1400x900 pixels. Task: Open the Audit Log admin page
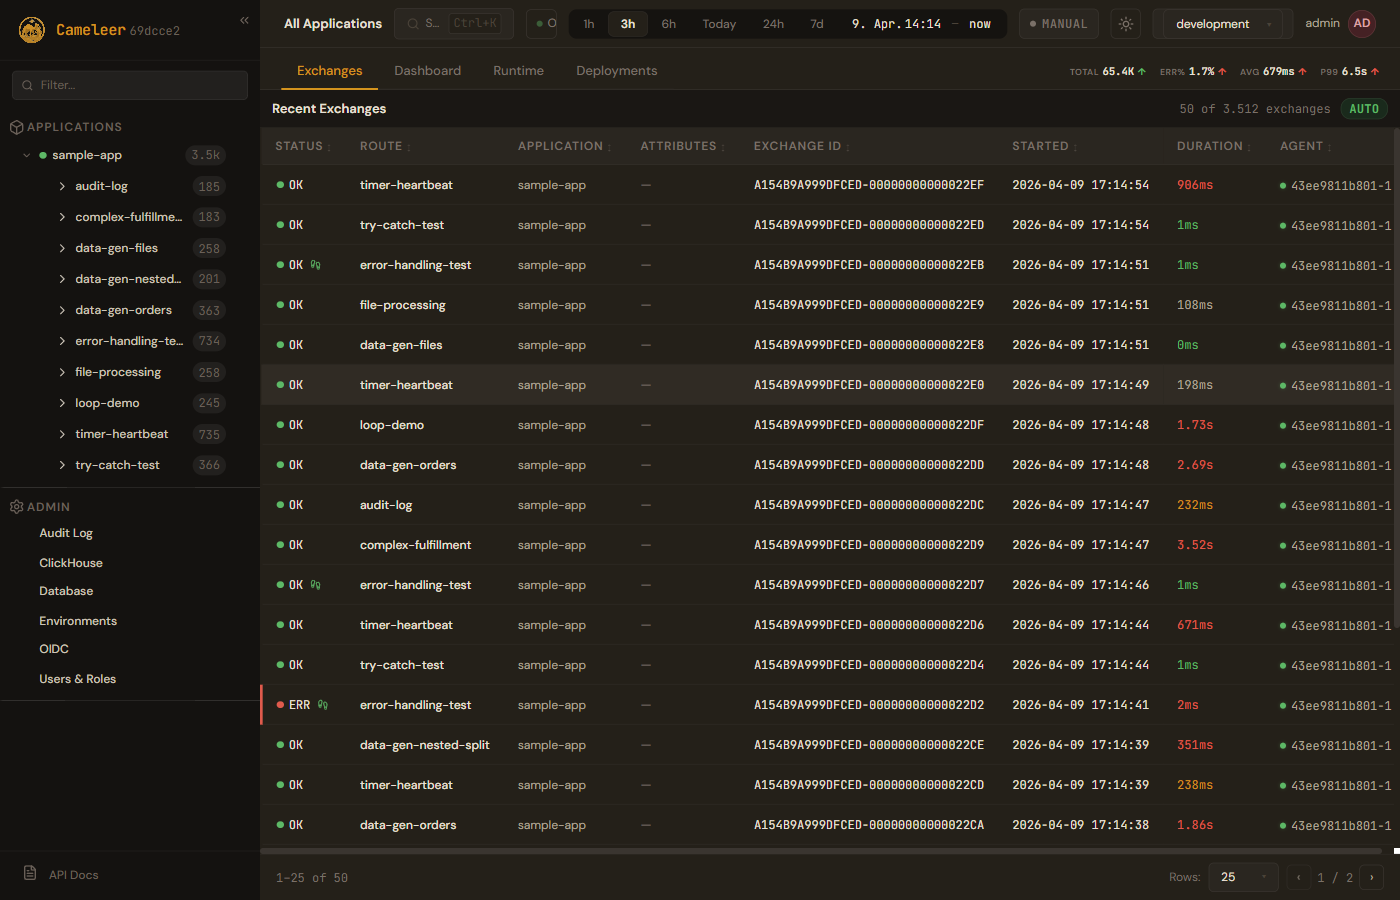coord(66,533)
